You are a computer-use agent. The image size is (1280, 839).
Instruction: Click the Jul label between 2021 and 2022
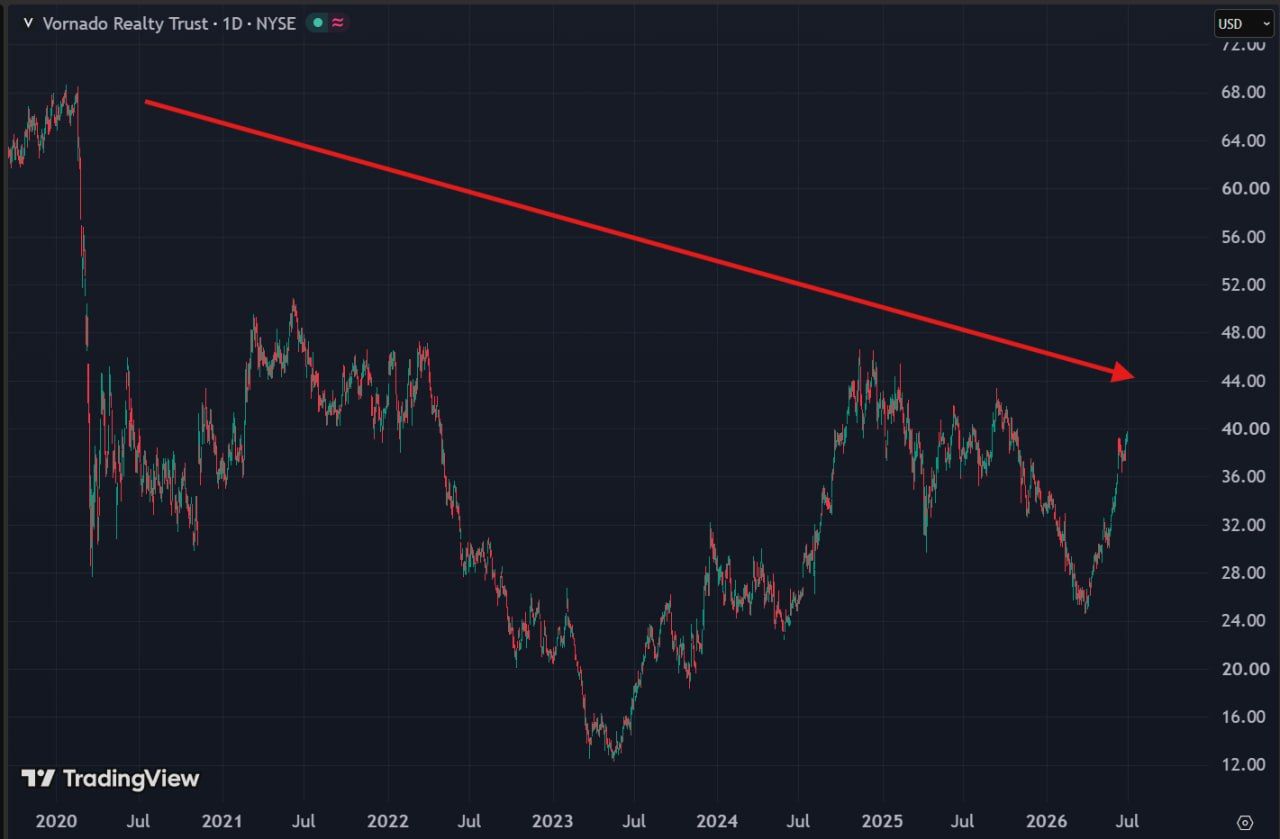[304, 822]
